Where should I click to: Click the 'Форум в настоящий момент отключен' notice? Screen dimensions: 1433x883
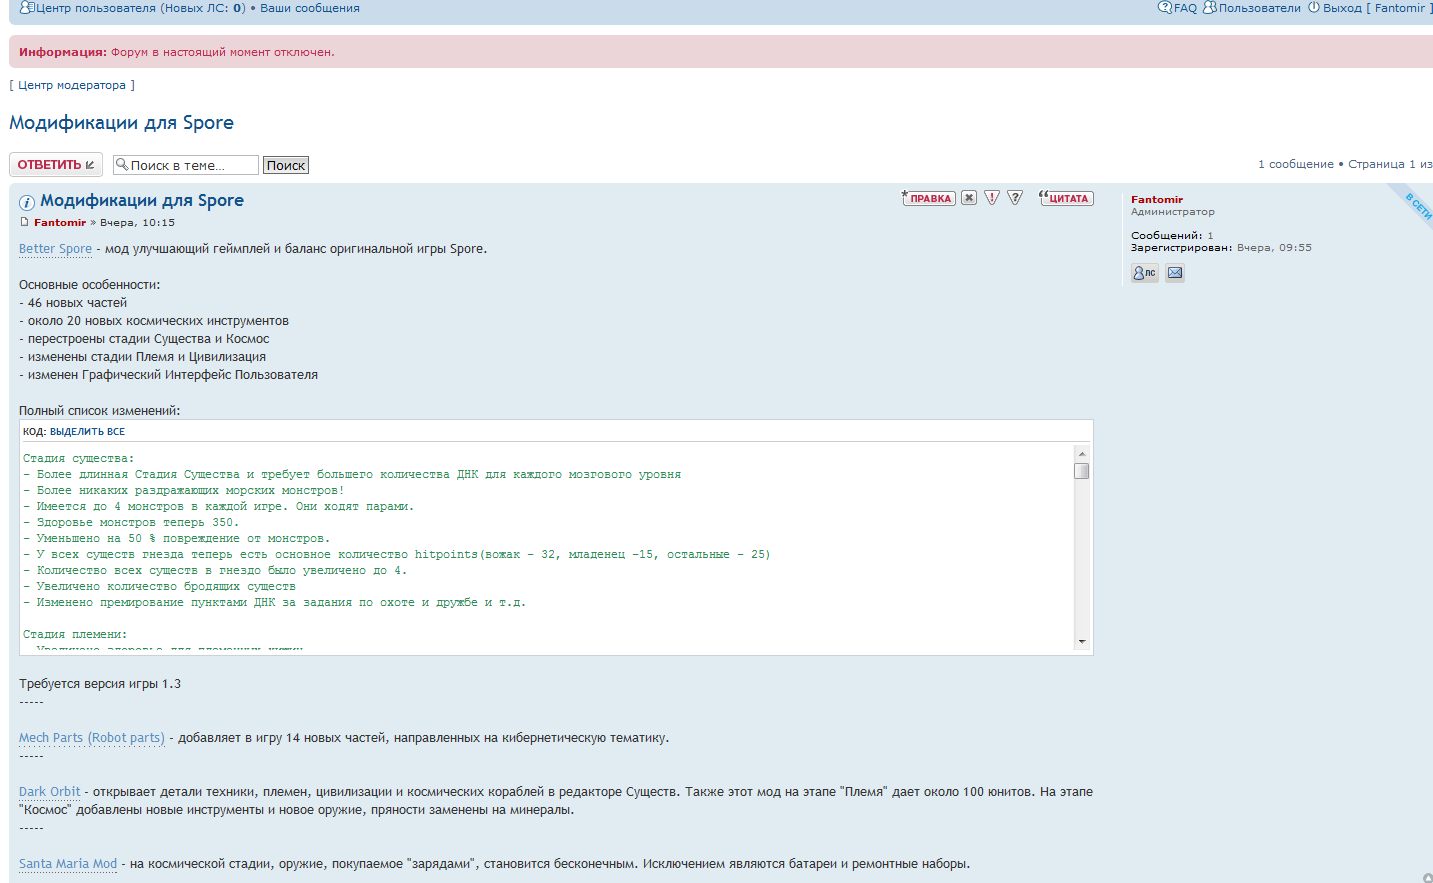(223, 52)
